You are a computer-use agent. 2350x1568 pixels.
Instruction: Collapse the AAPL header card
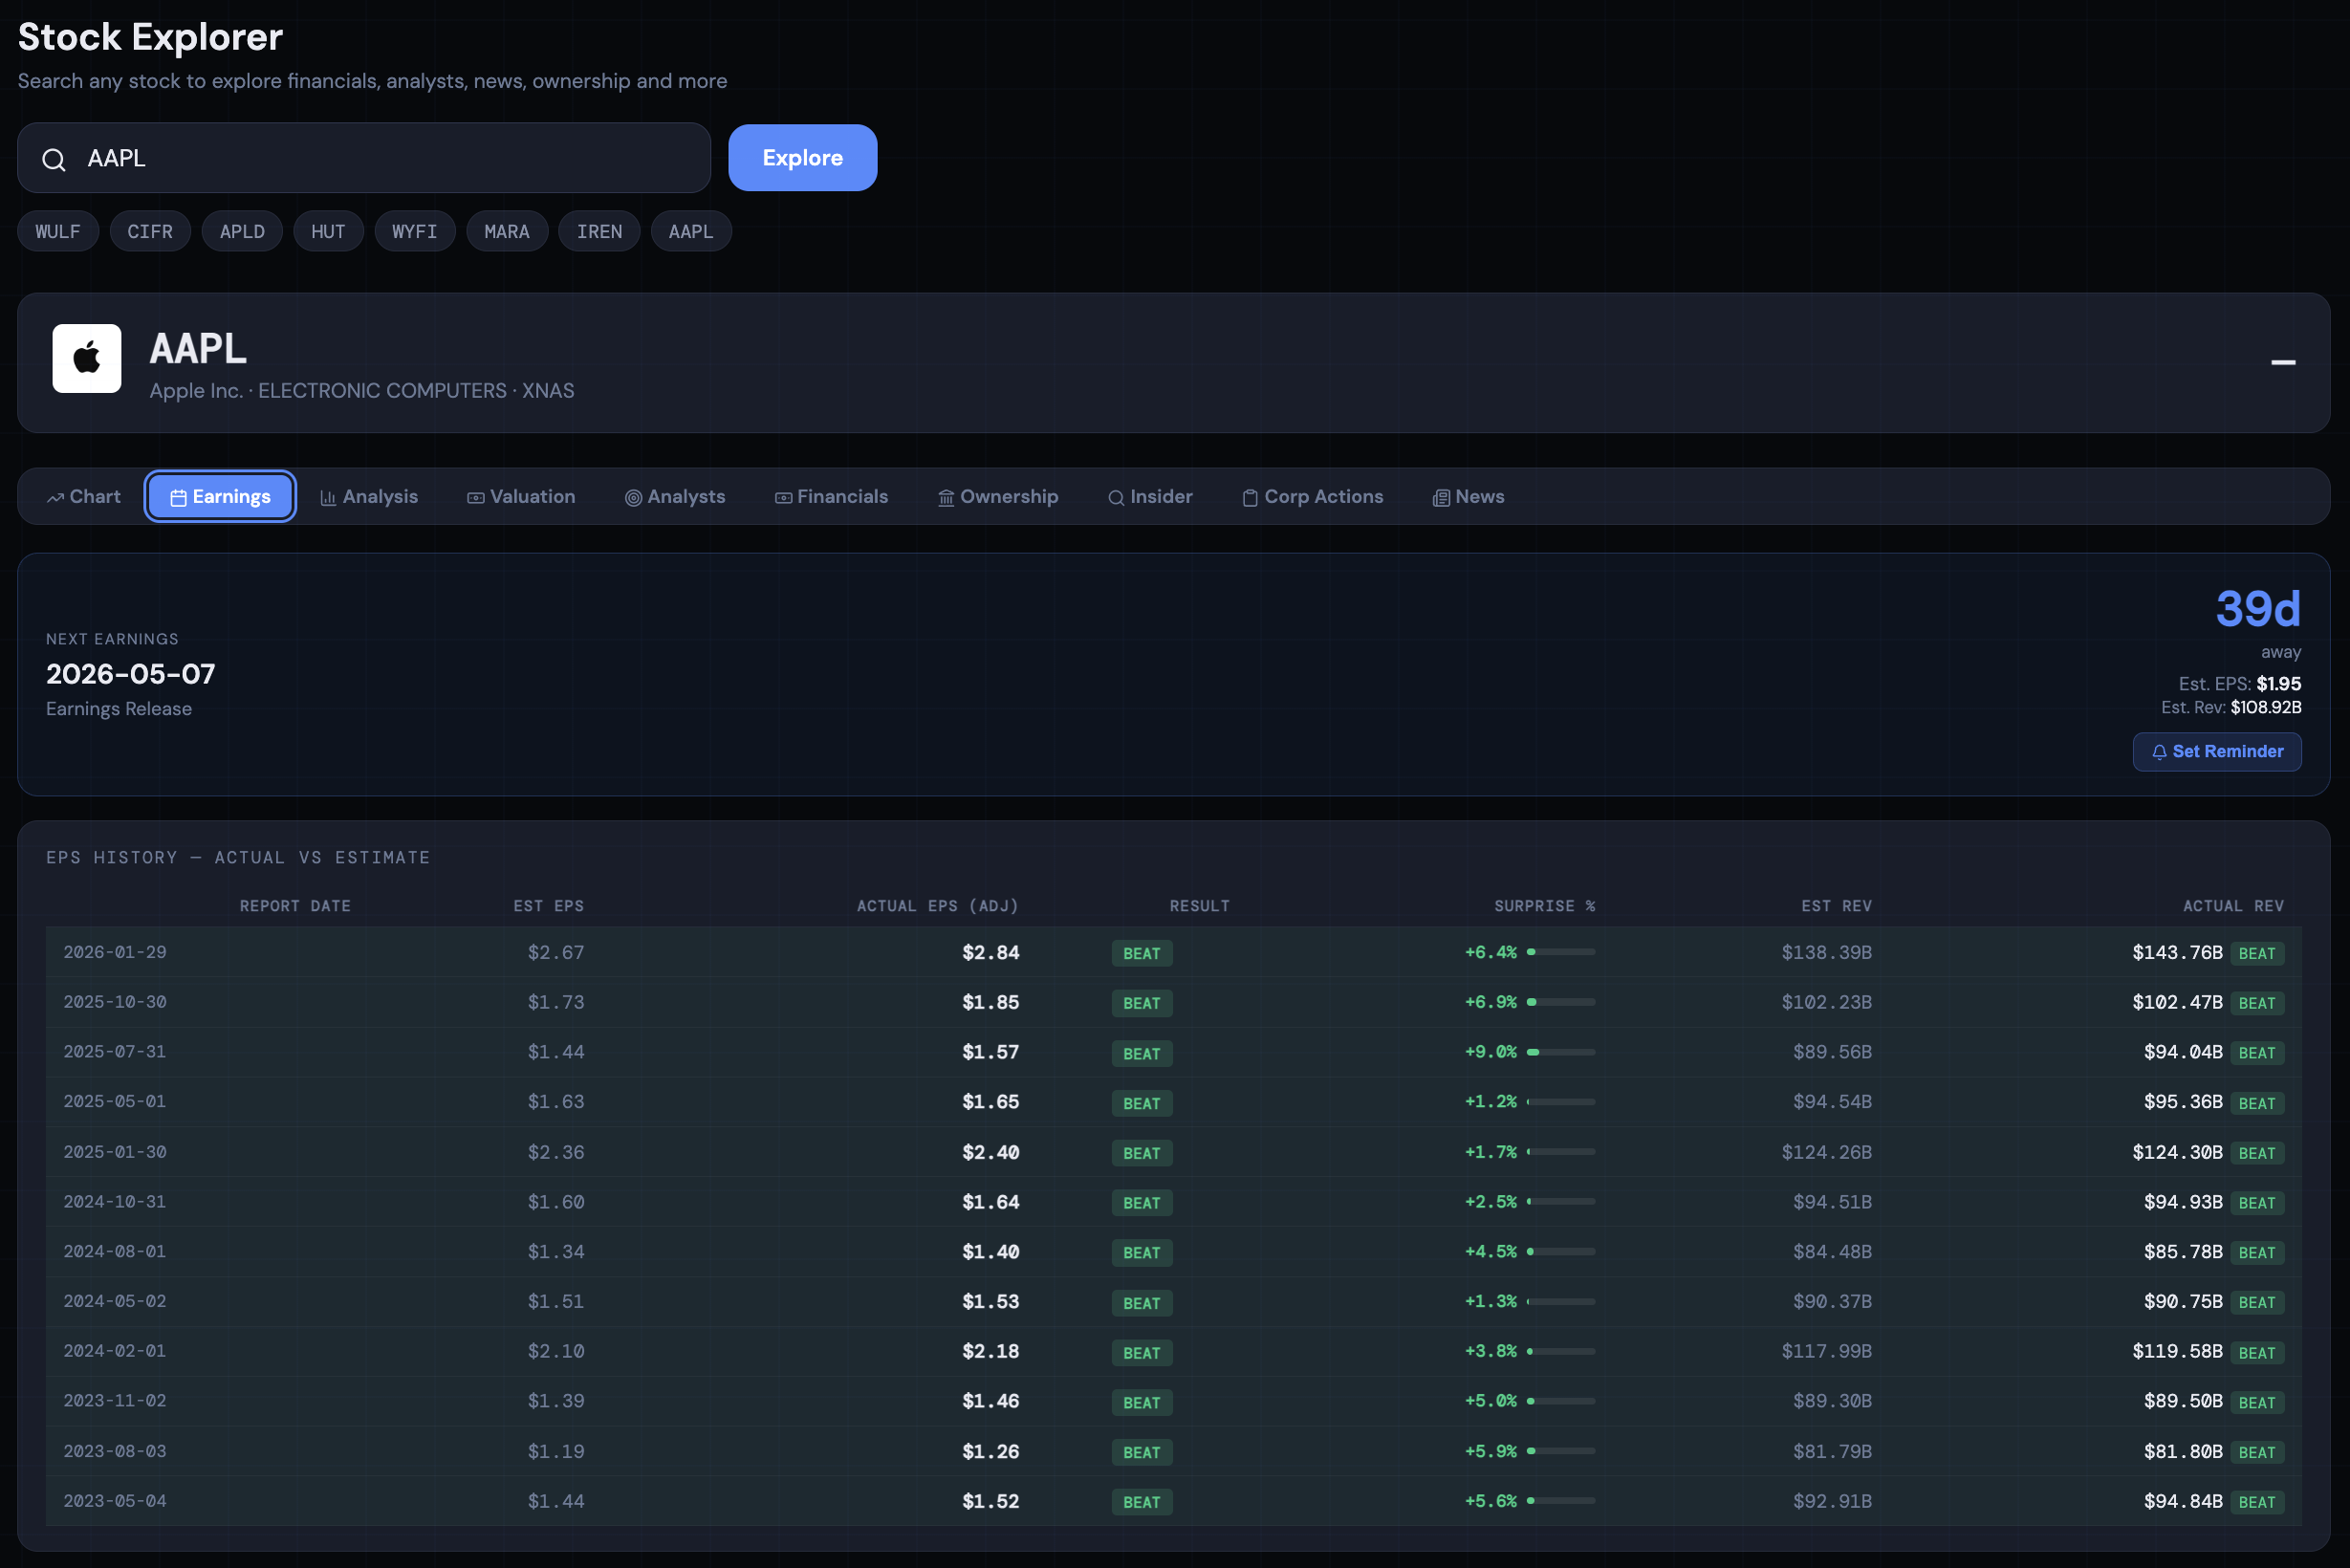[x=2282, y=362]
